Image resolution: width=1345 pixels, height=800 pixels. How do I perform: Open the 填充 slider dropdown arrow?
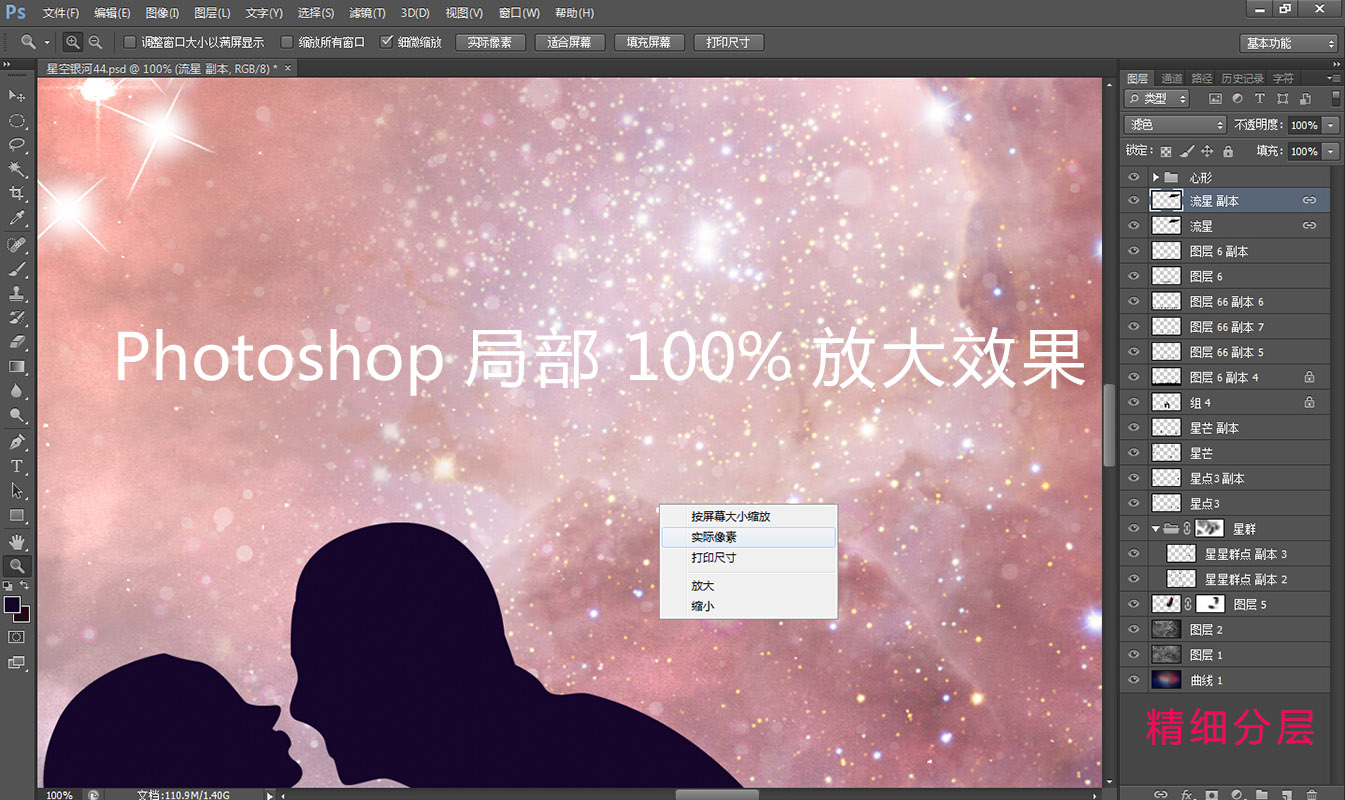point(1330,151)
